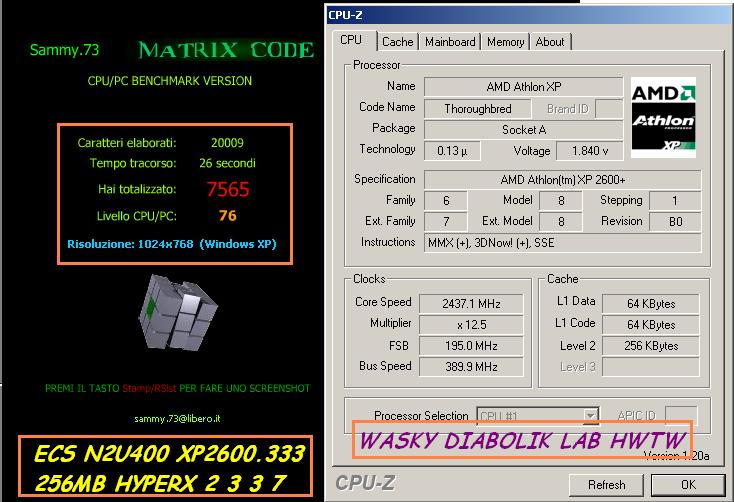
Task: Click the Tempo tracorso value 26 secondi
Action: tap(228, 163)
